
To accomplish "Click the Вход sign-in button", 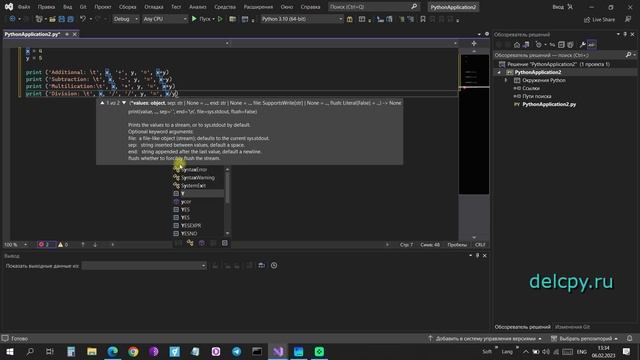I will click(x=562, y=7).
